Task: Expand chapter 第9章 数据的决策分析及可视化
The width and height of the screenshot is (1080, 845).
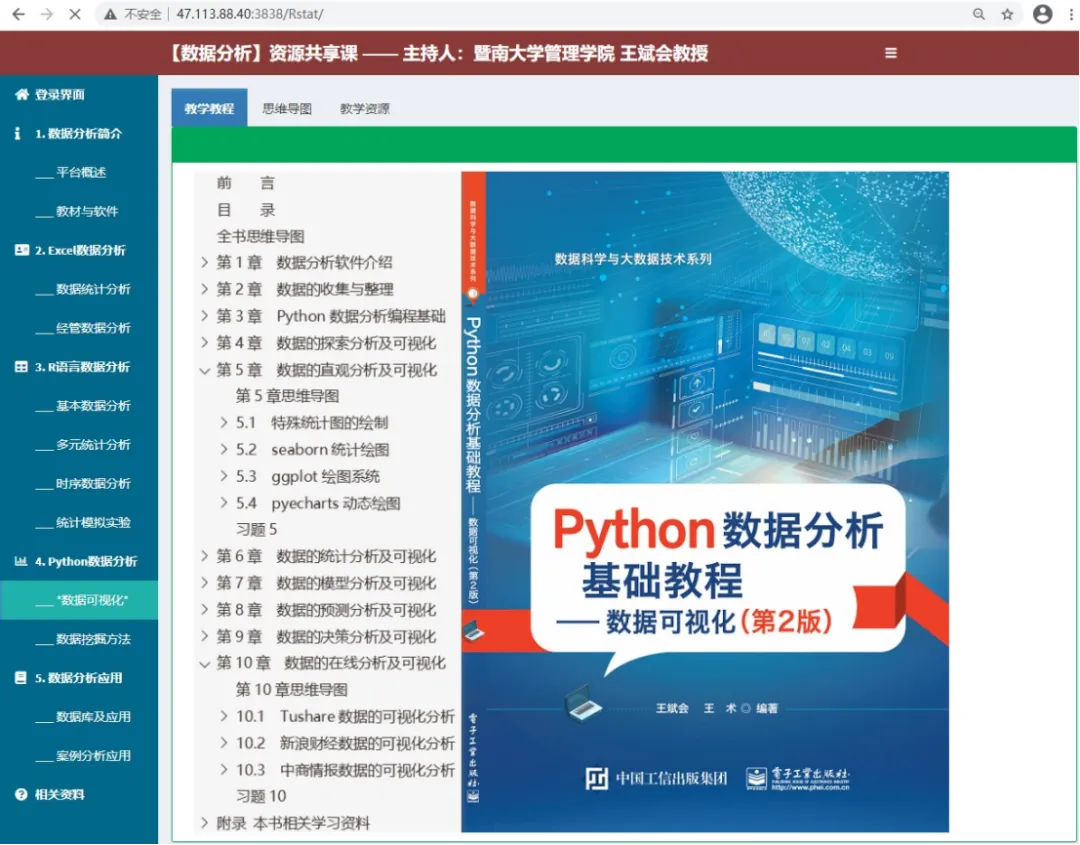Action: [x=205, y=637]
